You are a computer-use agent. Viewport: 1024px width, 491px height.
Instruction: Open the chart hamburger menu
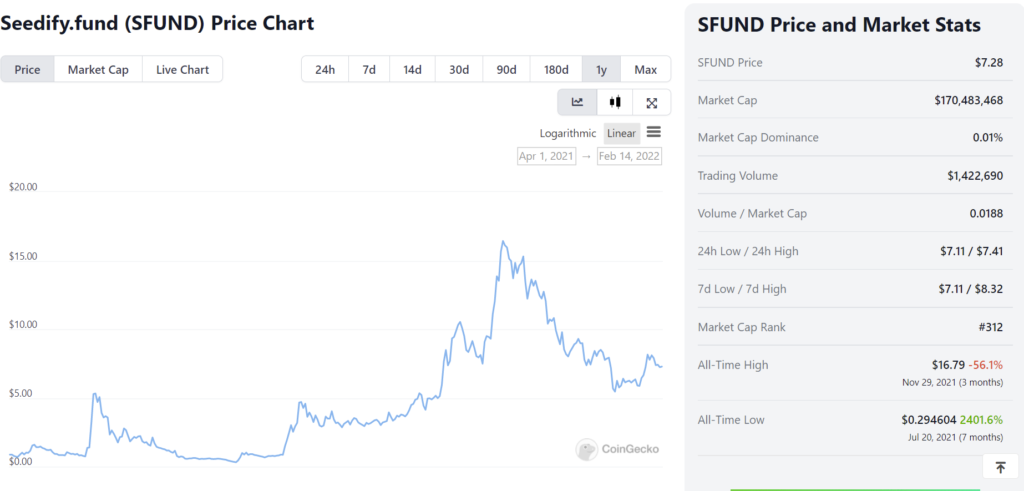(x=653, y=132)
